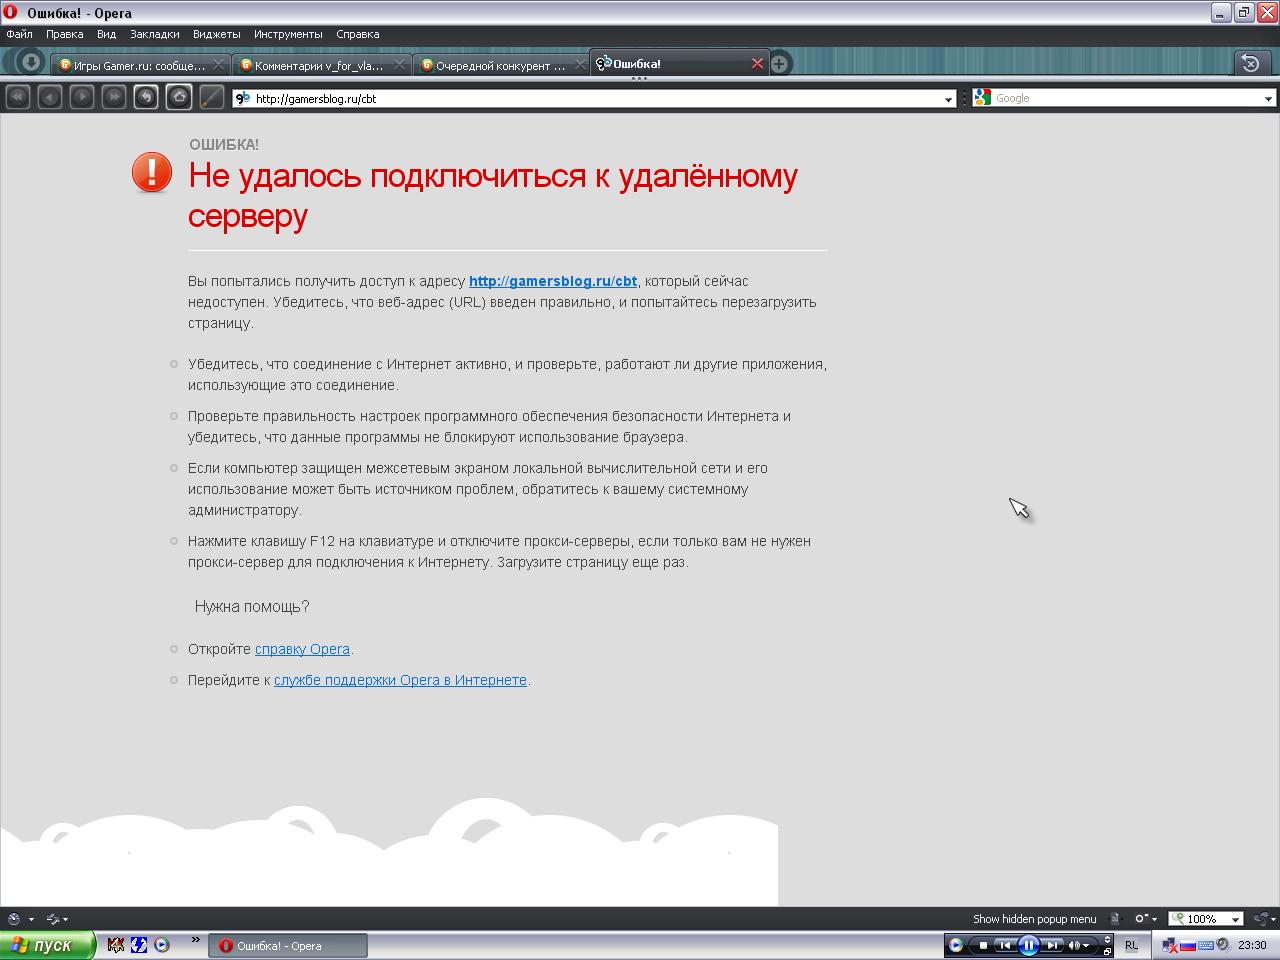Go back using the Back arrow

click(x=49, y=97)
